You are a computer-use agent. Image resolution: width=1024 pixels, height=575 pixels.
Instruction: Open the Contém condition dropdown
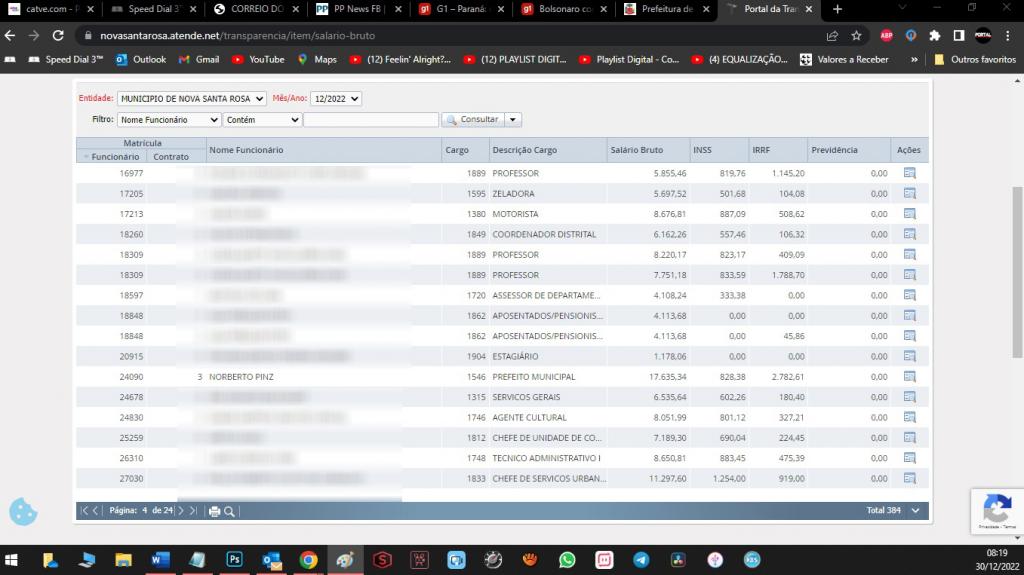tap(262, 120)
